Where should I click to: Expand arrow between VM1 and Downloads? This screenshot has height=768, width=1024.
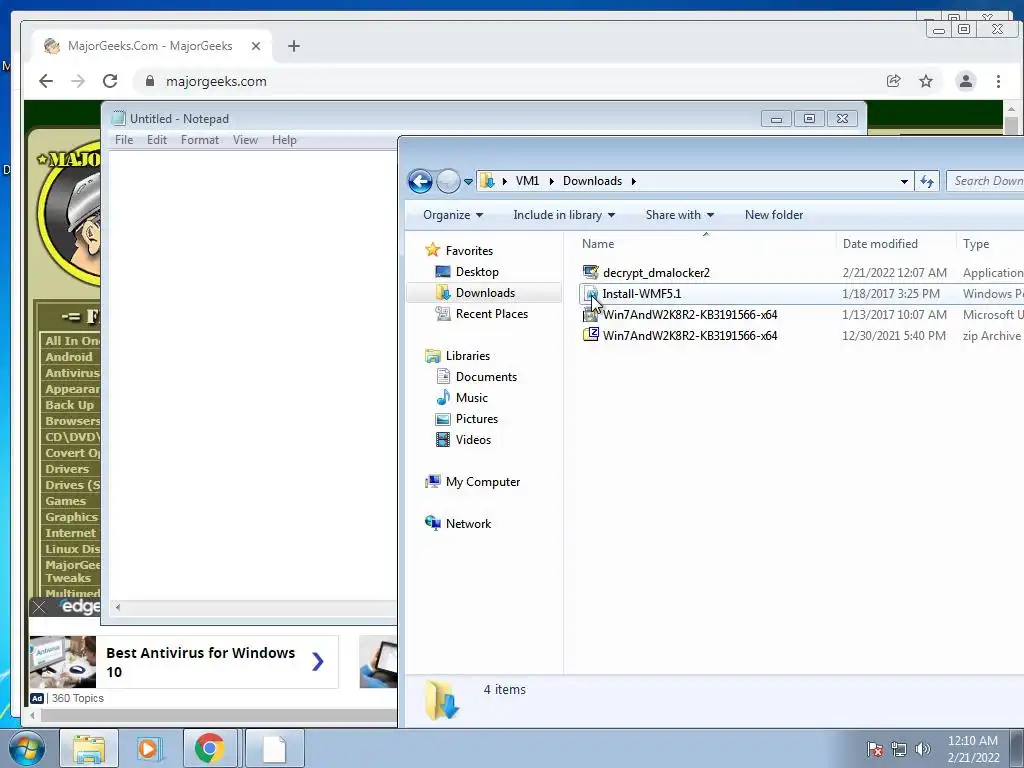point(551,181)
